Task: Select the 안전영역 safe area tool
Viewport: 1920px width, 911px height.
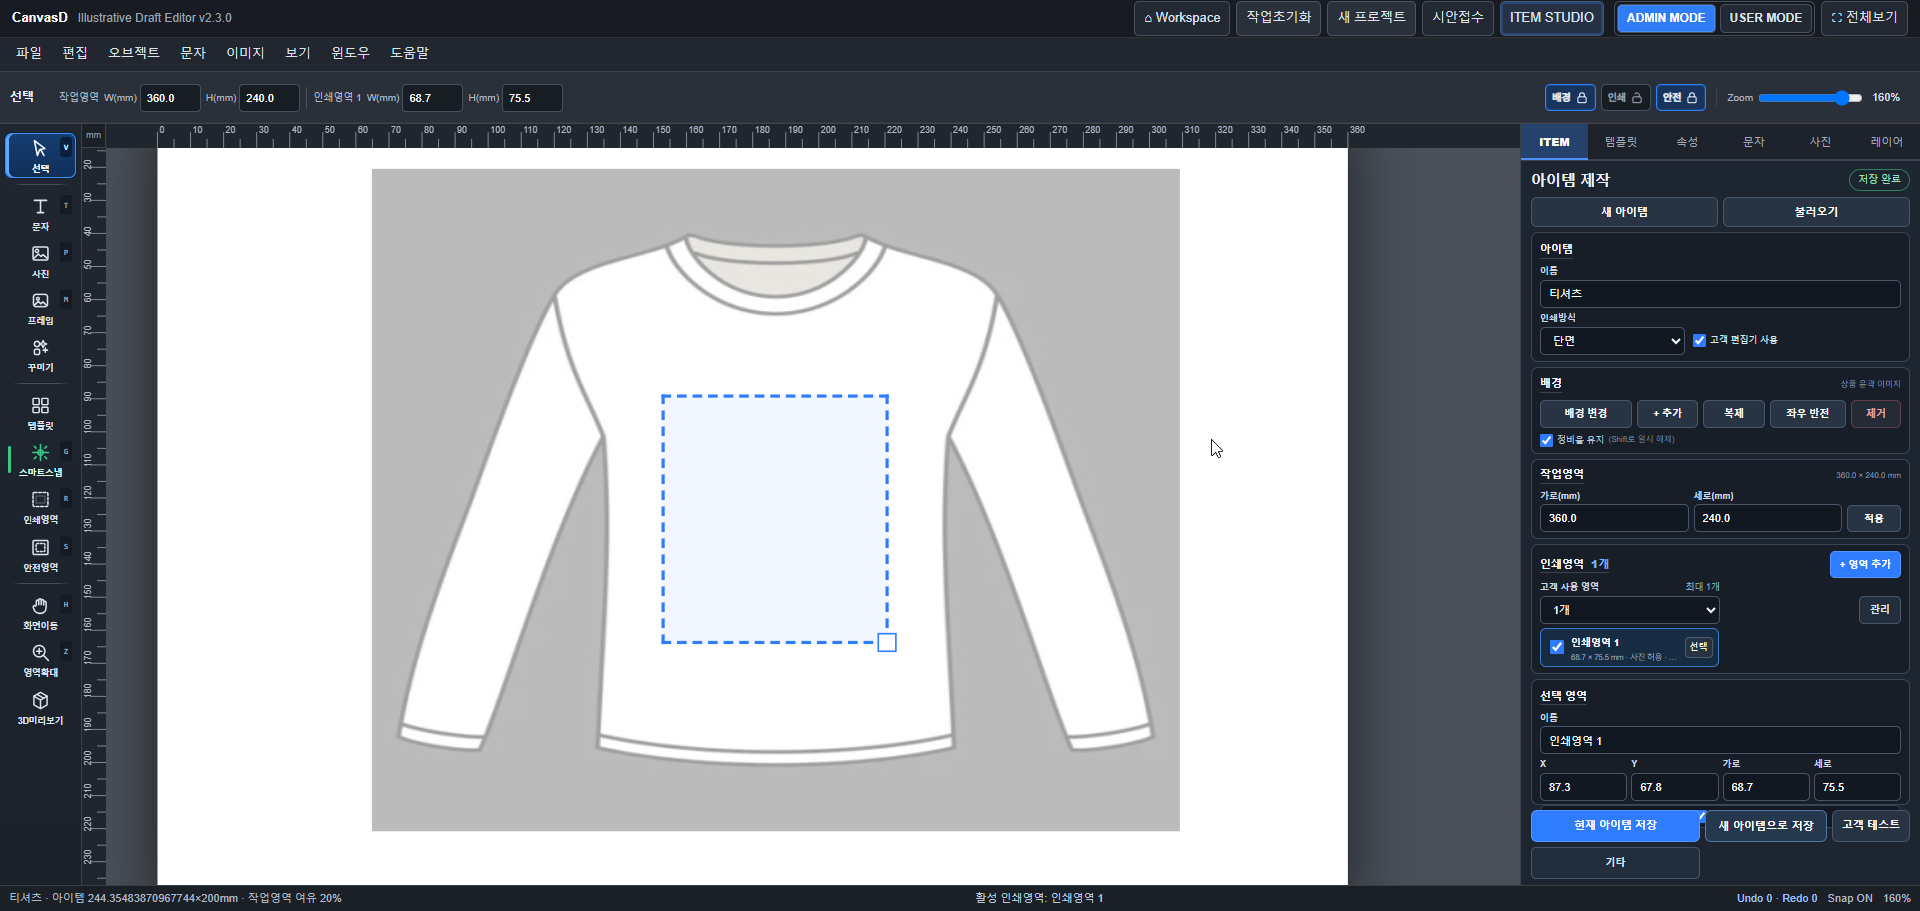Action: [40, 555]
